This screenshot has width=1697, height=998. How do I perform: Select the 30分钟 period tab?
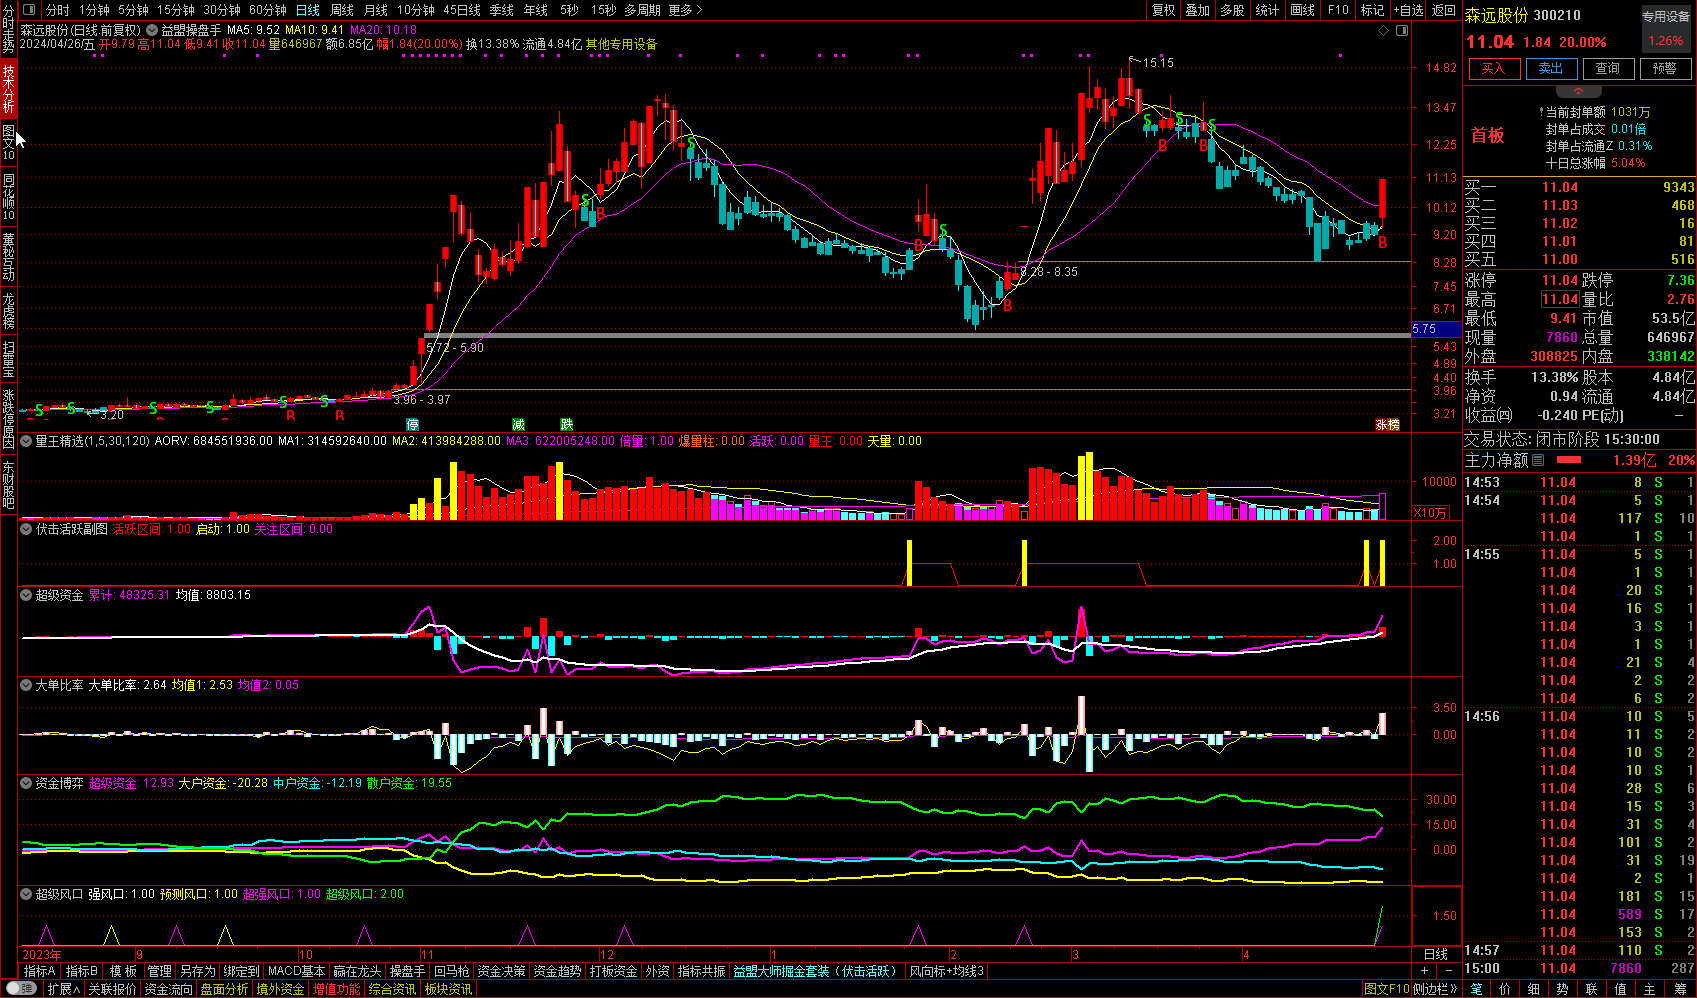click(x=222, y=10)
